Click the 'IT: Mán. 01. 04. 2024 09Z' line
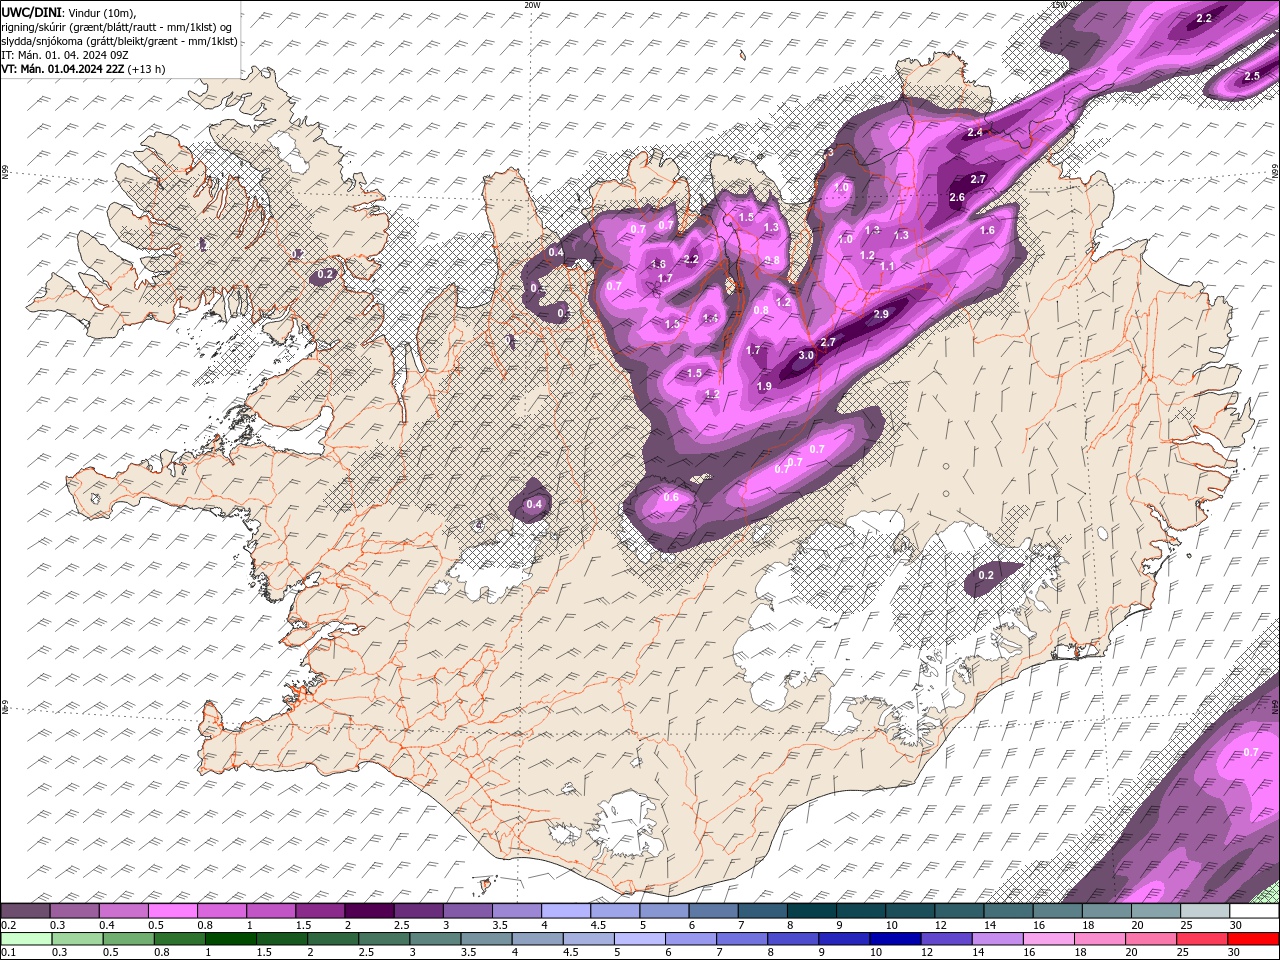The height and width of the screenshot is (960, 1280). pyautogui.click(x=63, y=55)
